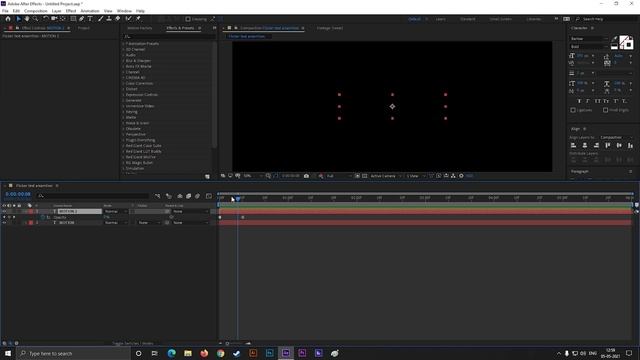Toggle the Snapping checkbox in toolbar
Screen dimensions: 640x360
click(x=188, y=19)
